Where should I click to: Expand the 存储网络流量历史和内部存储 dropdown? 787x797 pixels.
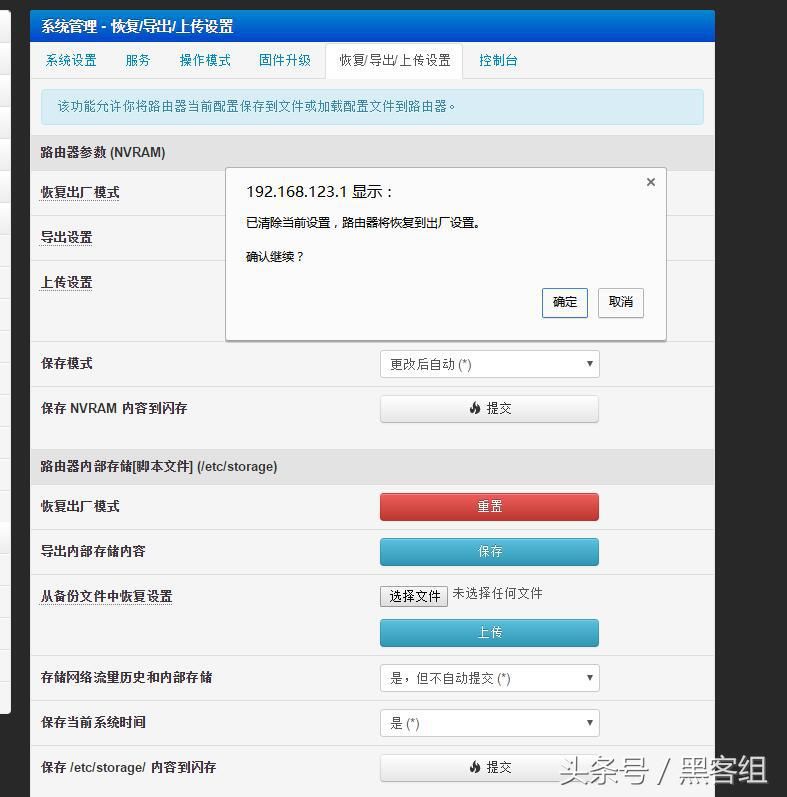490,678
